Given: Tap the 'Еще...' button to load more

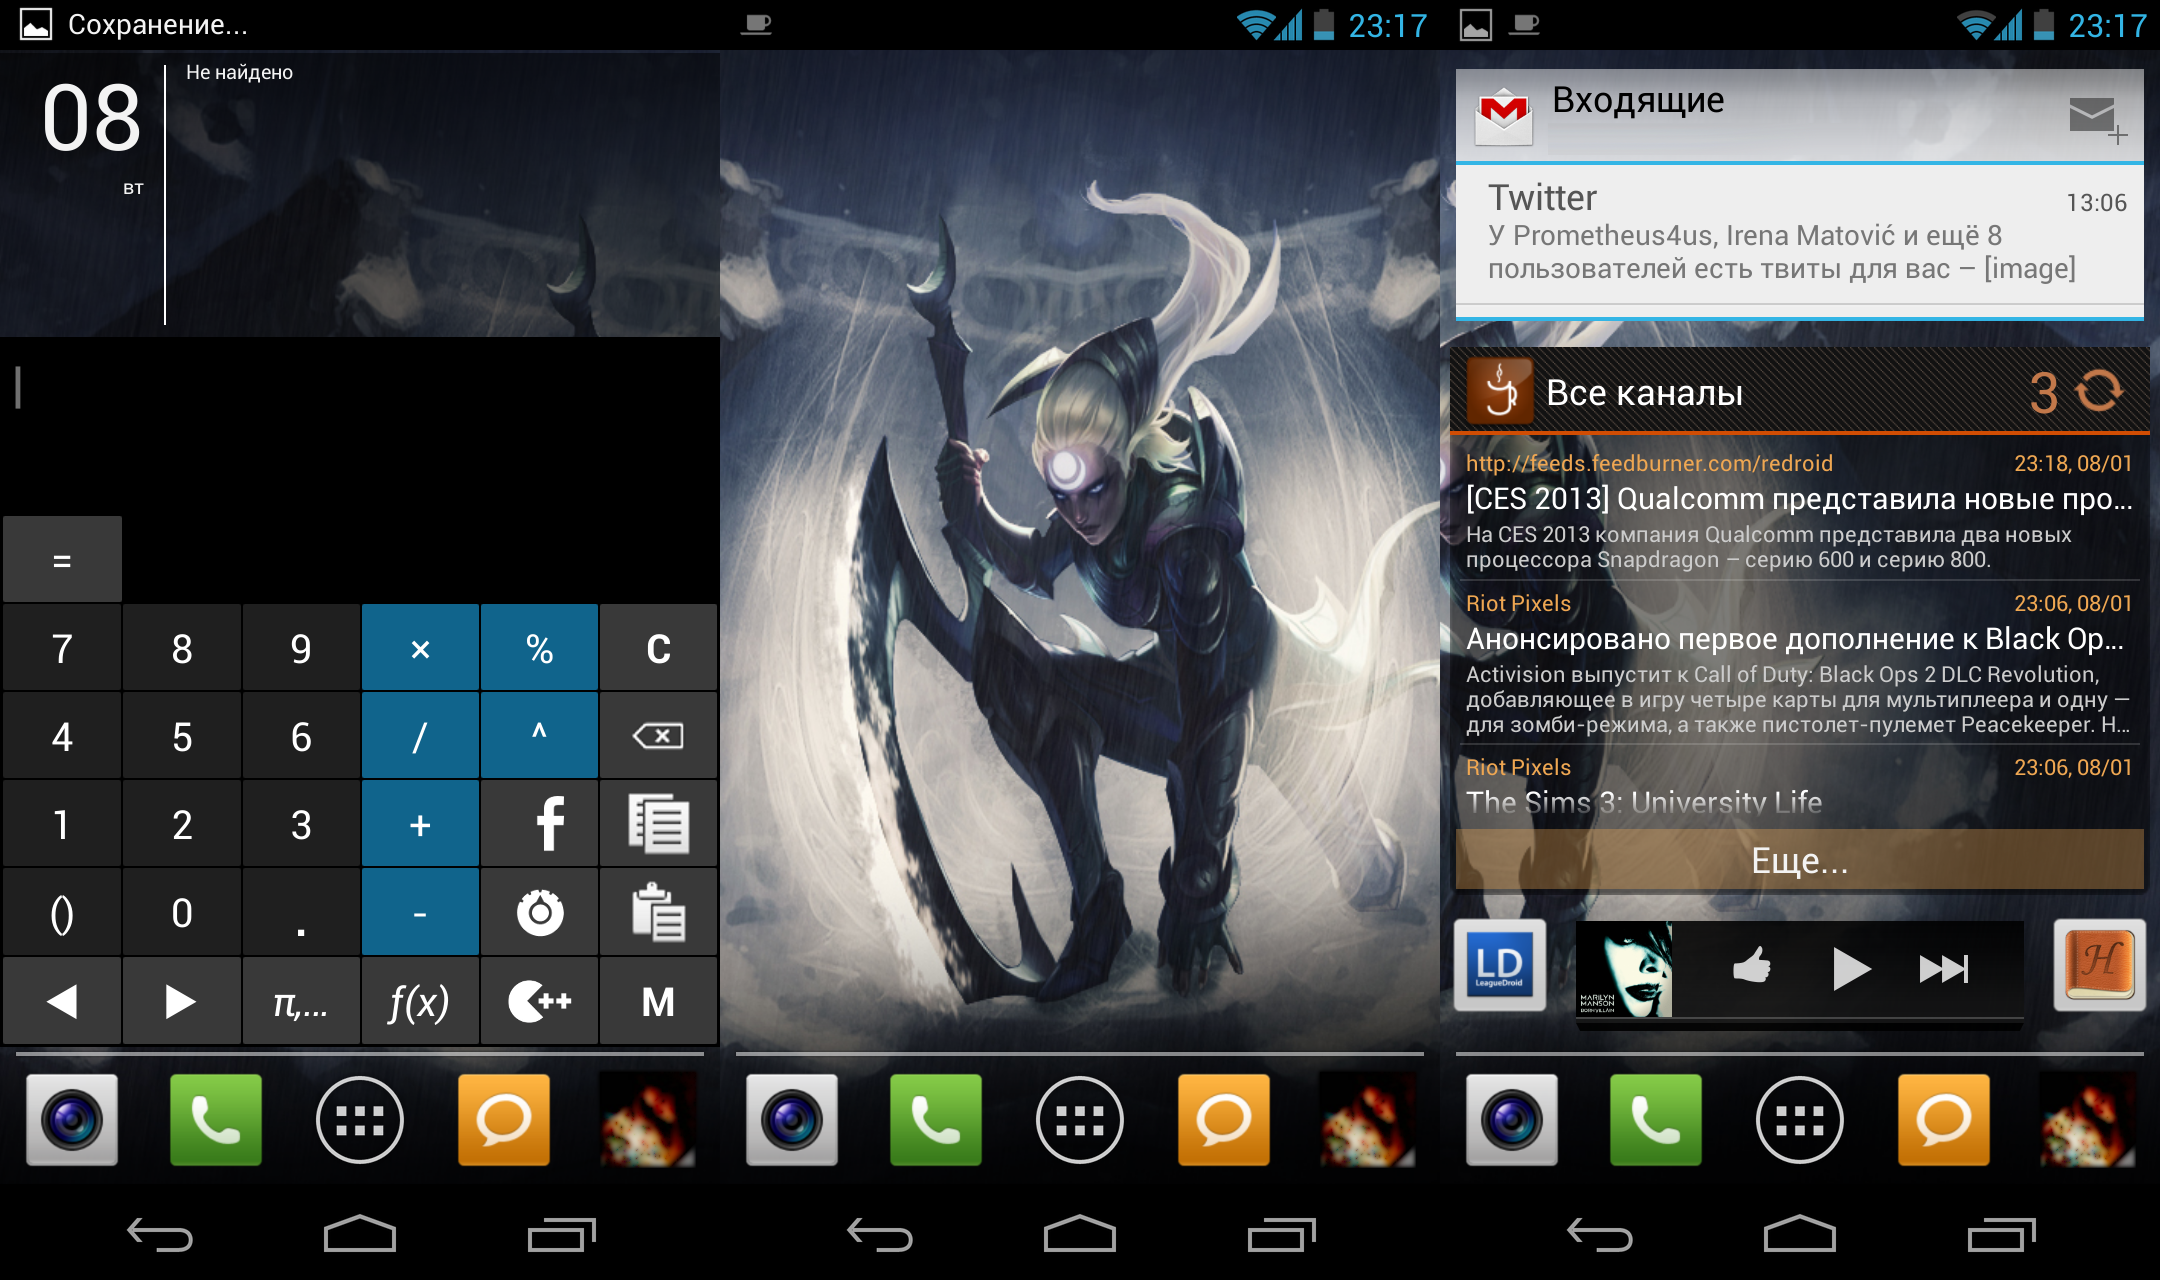Looking at the screenshot, I should tap(1800, 860).
